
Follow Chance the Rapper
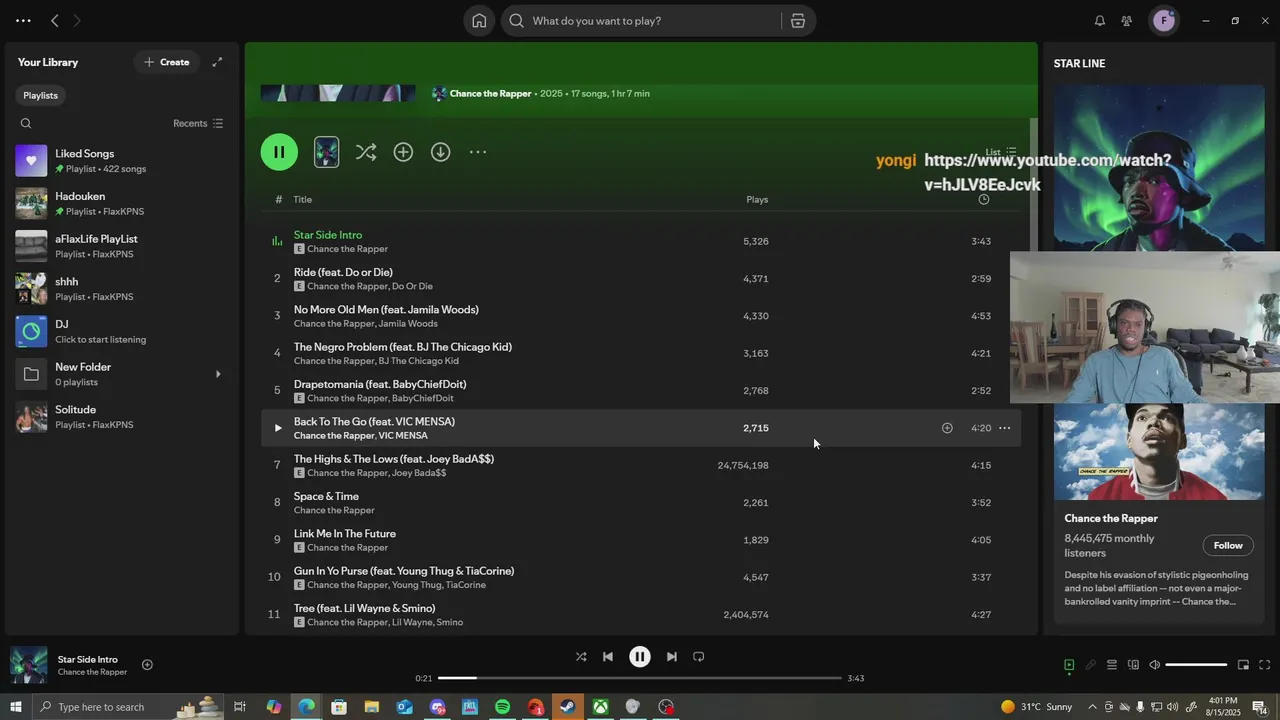[1228, 545]
